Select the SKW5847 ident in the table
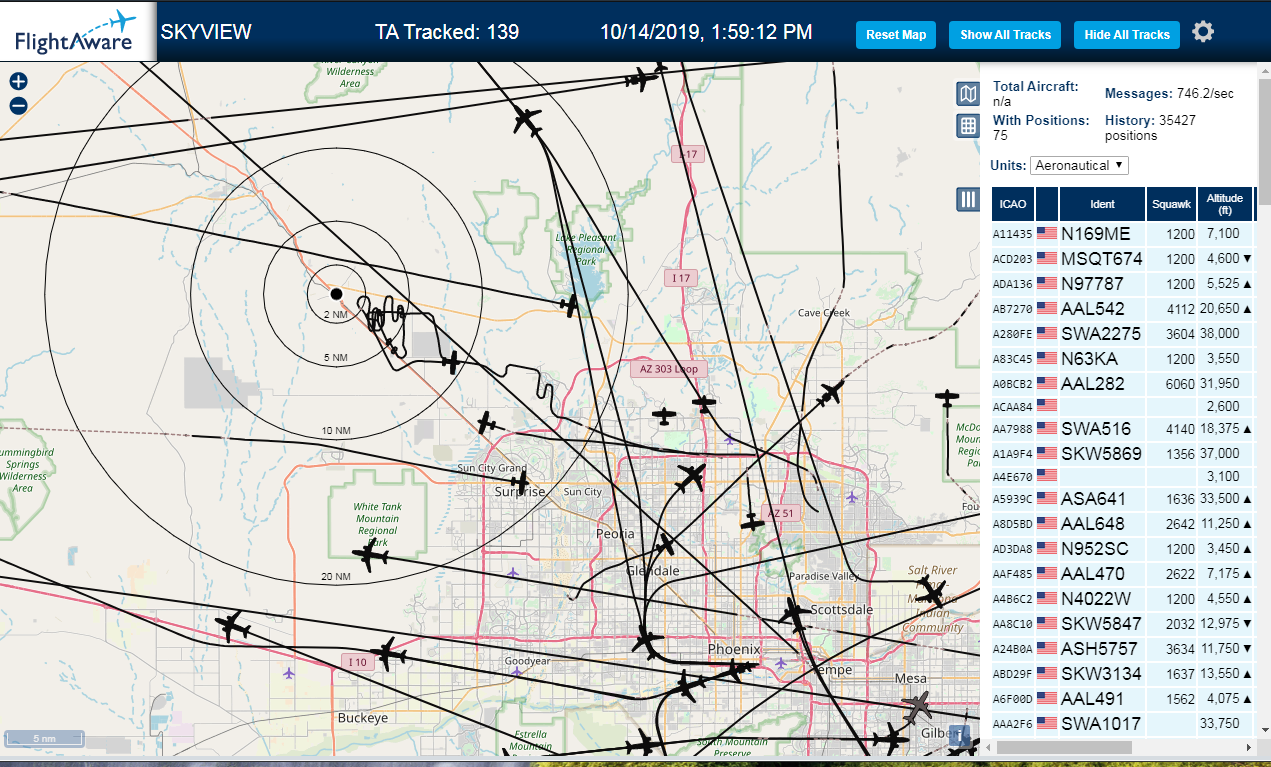Viewport: 1271px width, 767px height. (1101, 624)
